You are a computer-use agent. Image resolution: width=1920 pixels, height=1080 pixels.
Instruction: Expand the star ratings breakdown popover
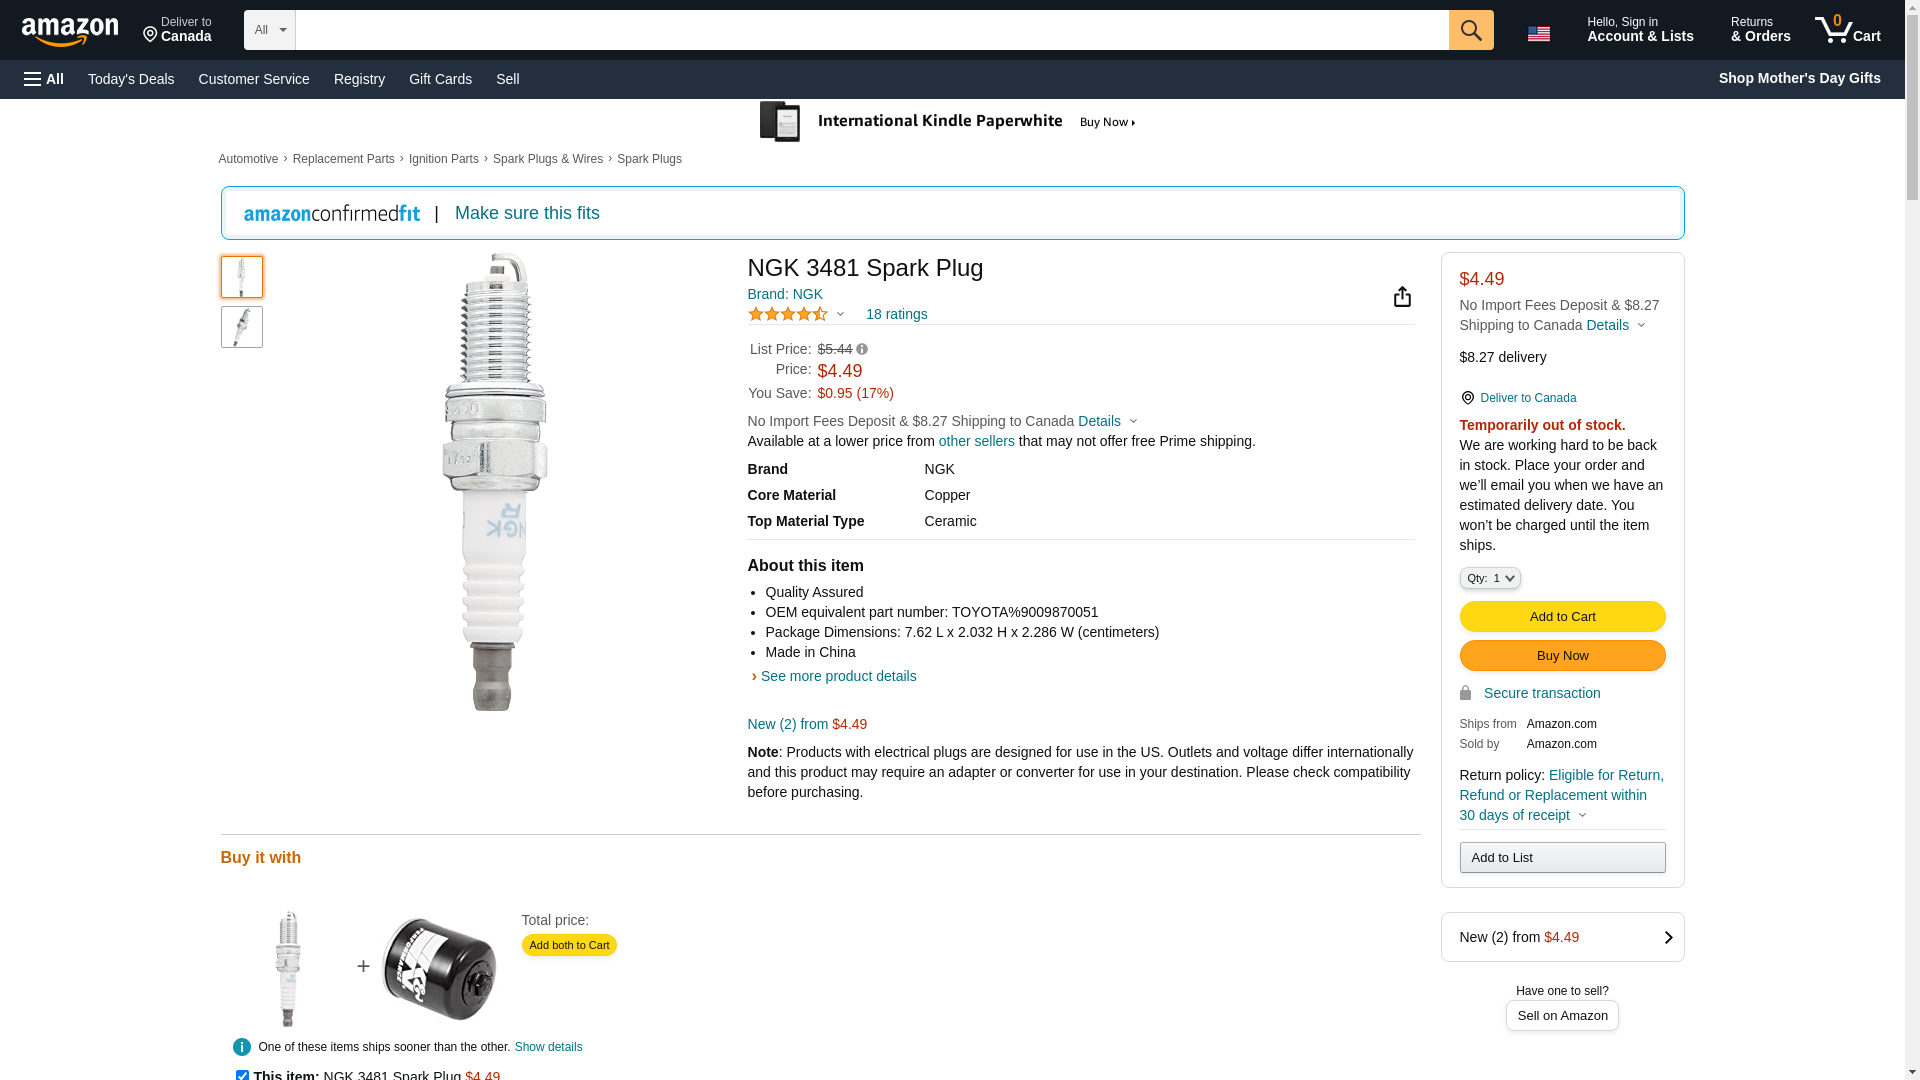click(840, 315)
